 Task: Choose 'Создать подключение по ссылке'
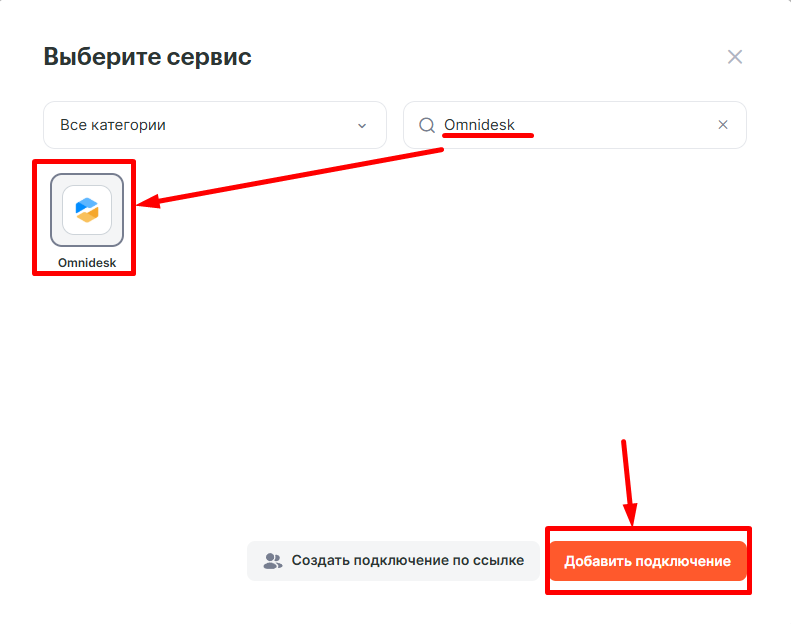pyautogui.click(x=393, y=561)
